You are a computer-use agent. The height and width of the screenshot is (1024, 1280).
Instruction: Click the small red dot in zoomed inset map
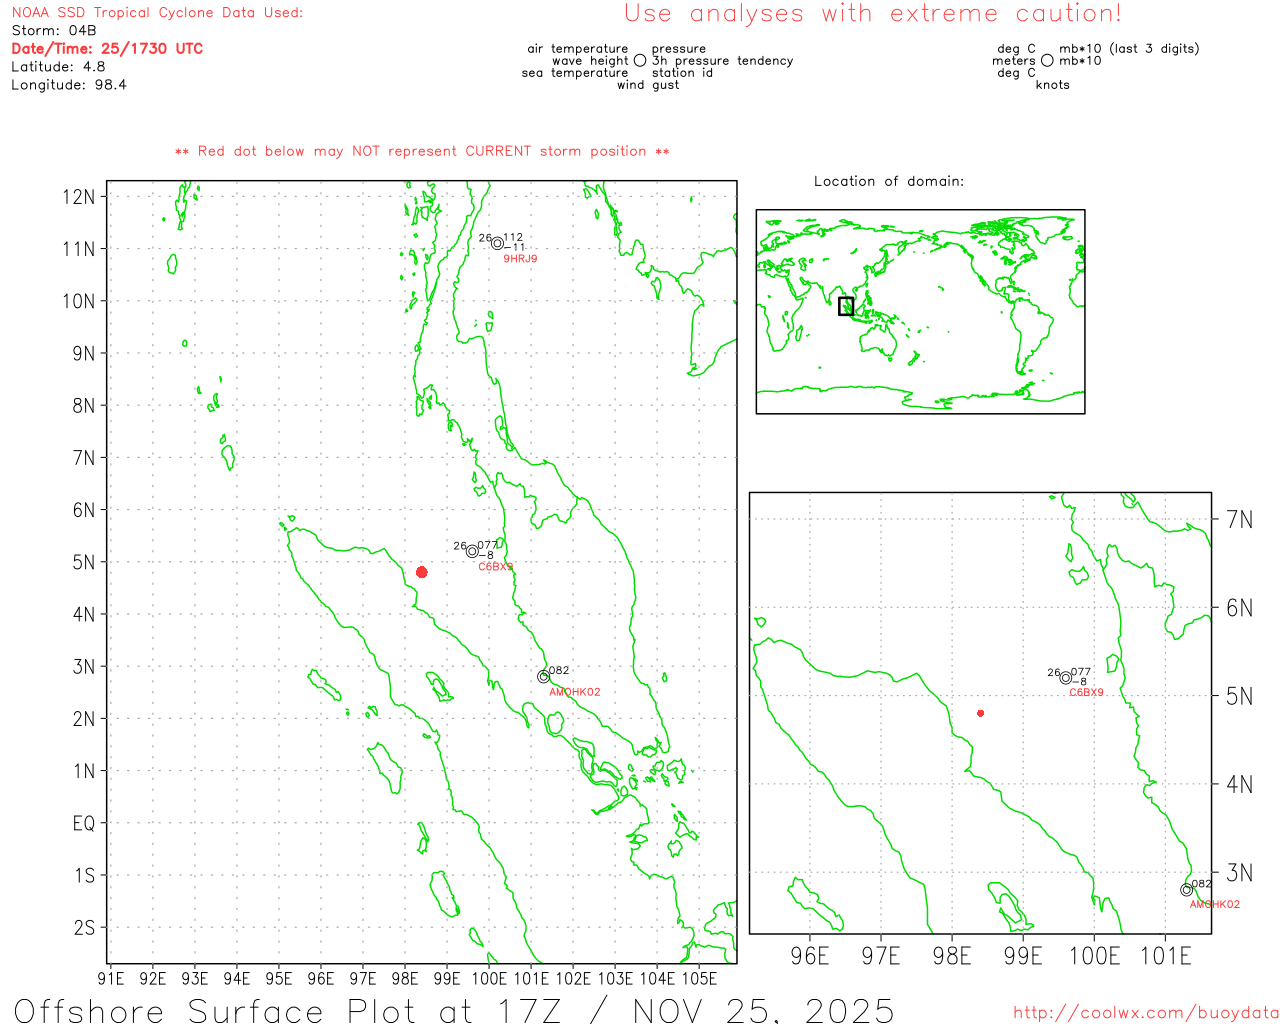coord(980,713)
